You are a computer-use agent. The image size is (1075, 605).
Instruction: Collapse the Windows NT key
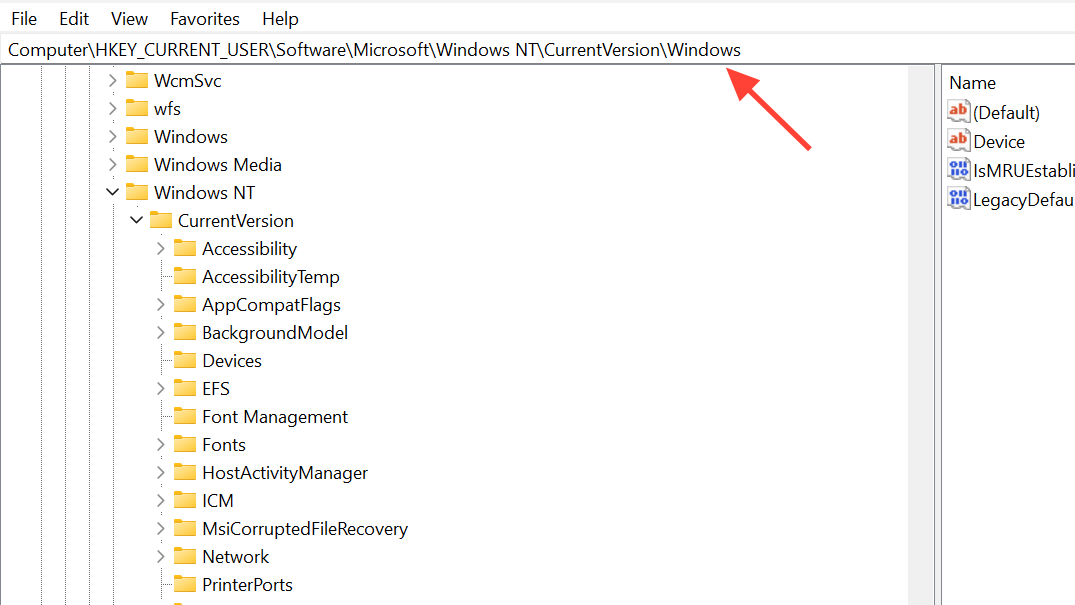pyautogui.click(x=112, y=192)
